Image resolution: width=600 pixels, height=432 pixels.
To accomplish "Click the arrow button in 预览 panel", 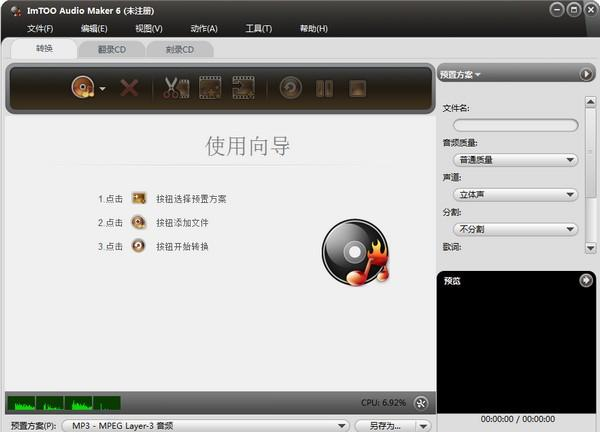I will (x=586, y=280).
